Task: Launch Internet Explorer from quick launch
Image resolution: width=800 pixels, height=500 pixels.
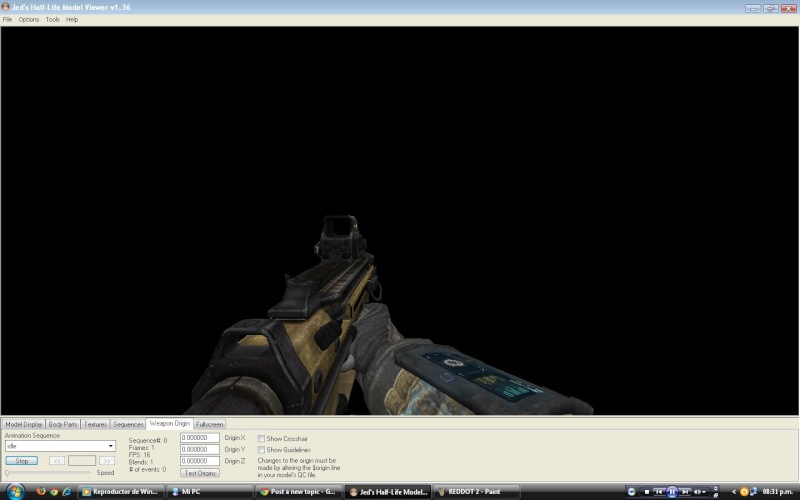Action: tap(66, 492)
